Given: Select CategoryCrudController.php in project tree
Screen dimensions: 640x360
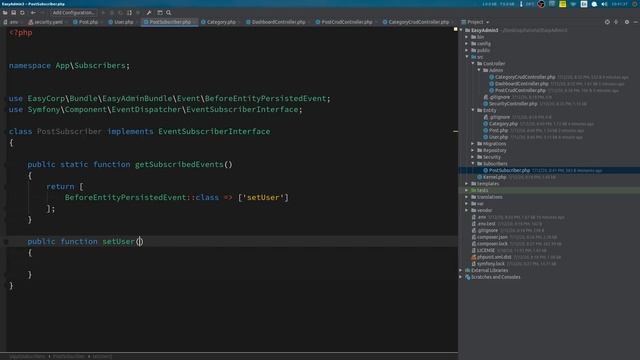Looking at the screenshot, I should point(525,77).
